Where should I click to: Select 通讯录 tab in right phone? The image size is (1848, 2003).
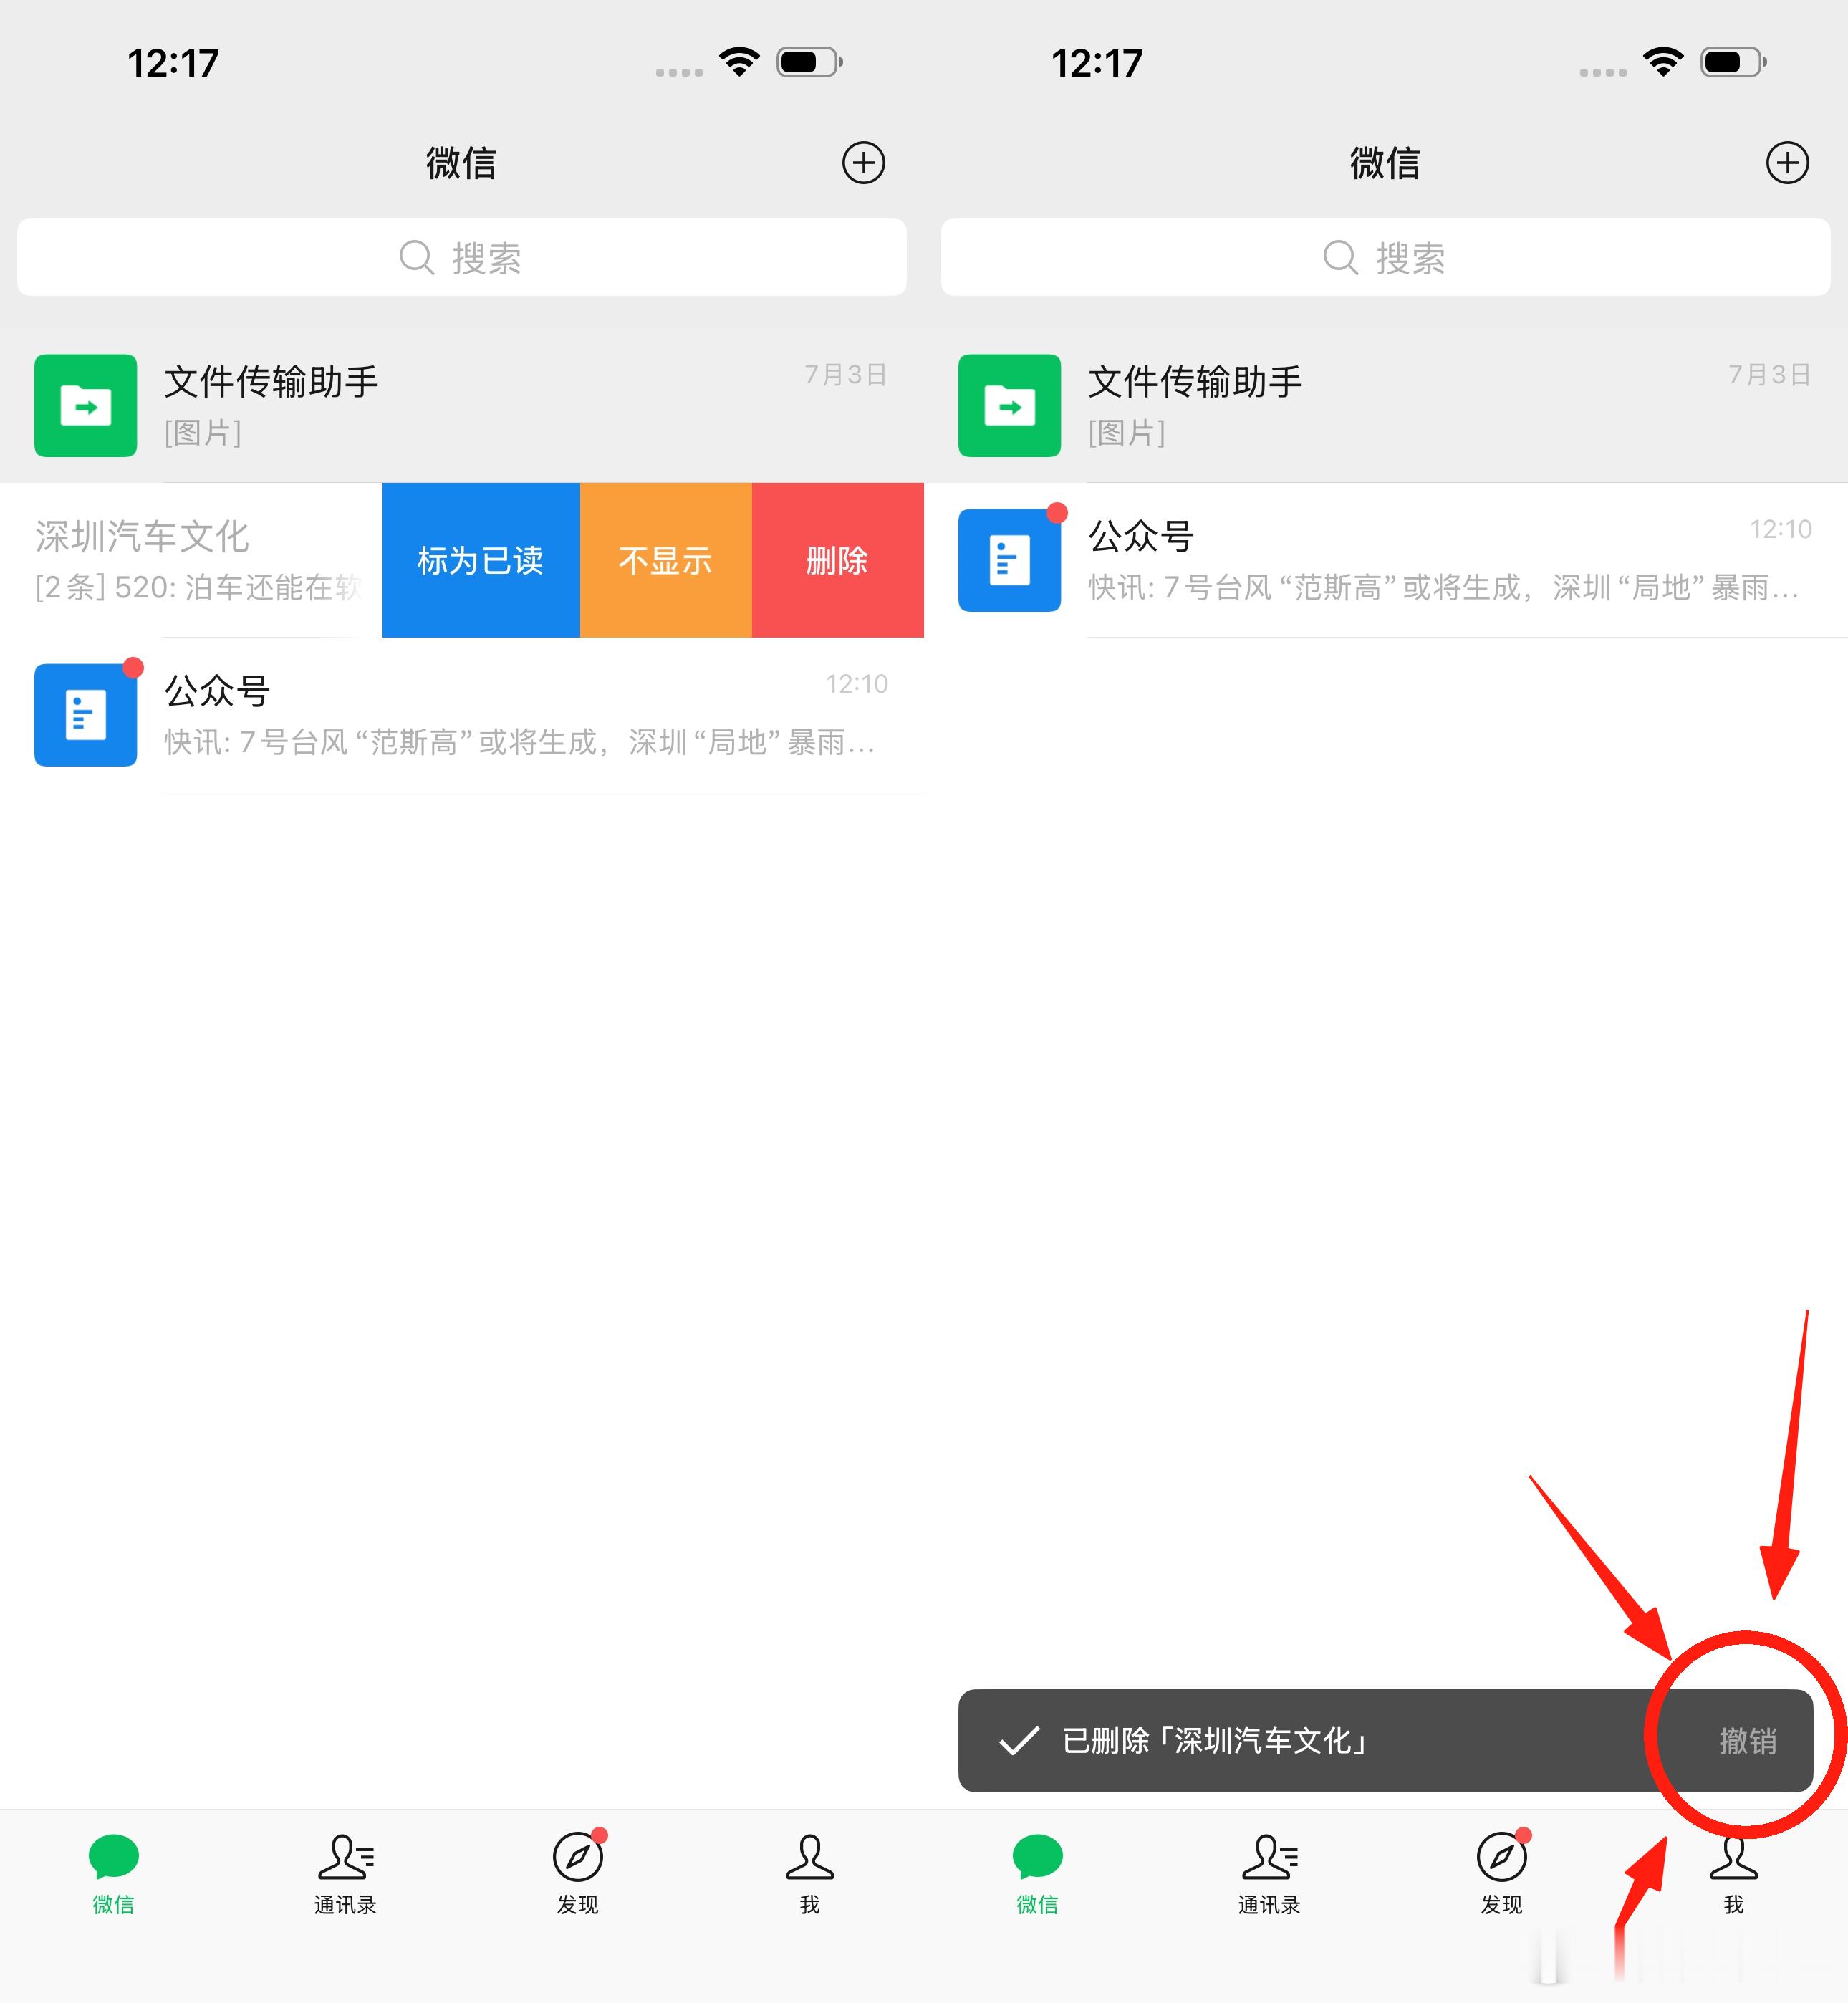coord(1269,1874)
